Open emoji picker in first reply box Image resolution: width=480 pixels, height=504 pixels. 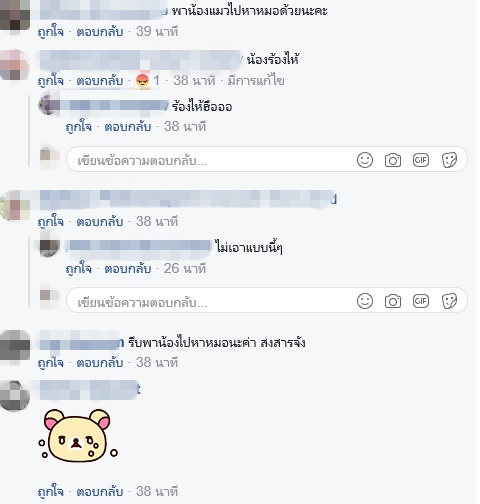tap(365, 160)
